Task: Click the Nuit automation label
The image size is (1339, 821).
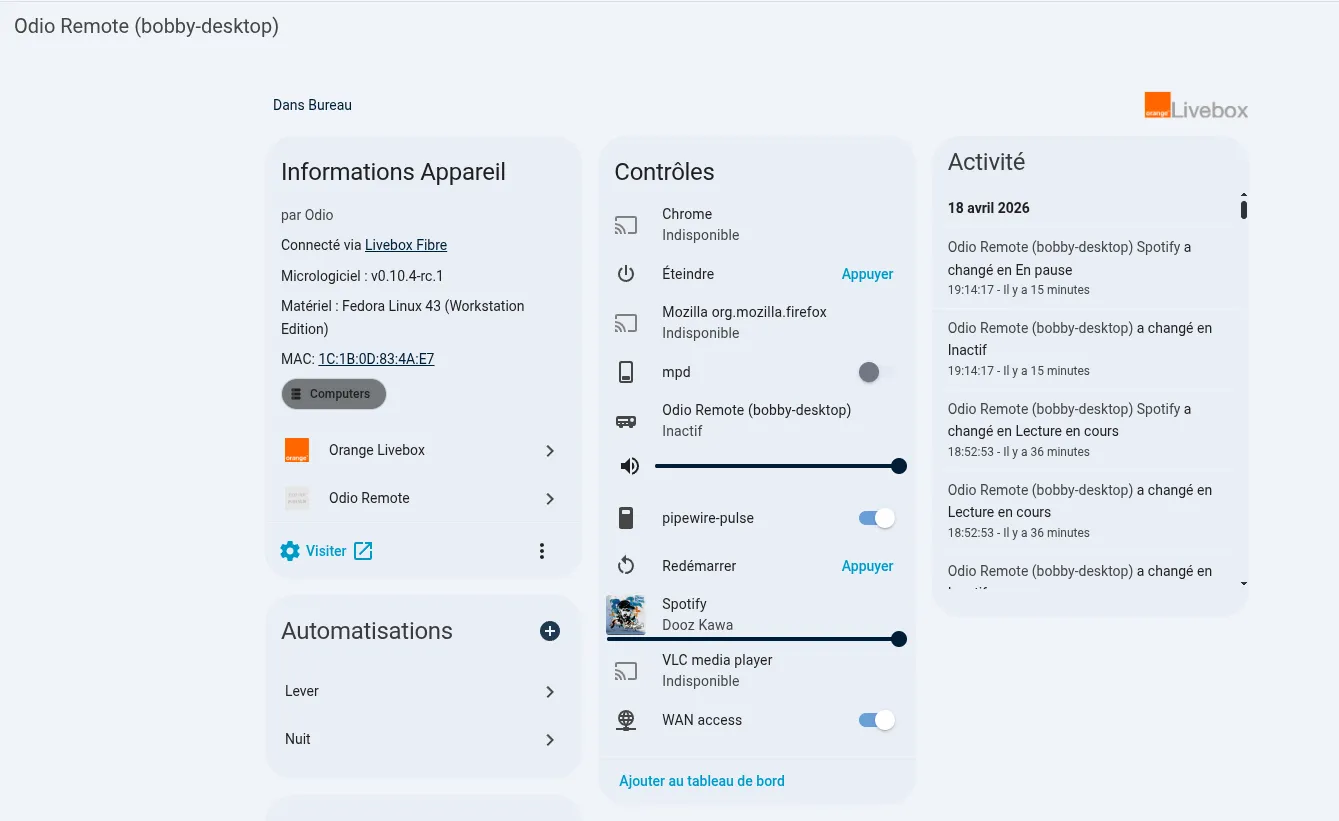Action: click(x=298, y=739)
